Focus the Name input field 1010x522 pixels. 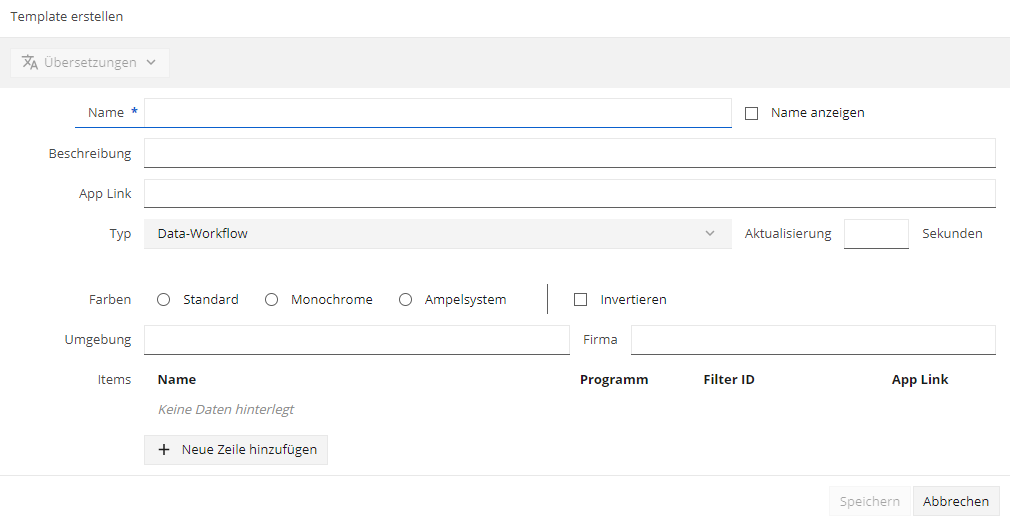(x=438, y=113)
